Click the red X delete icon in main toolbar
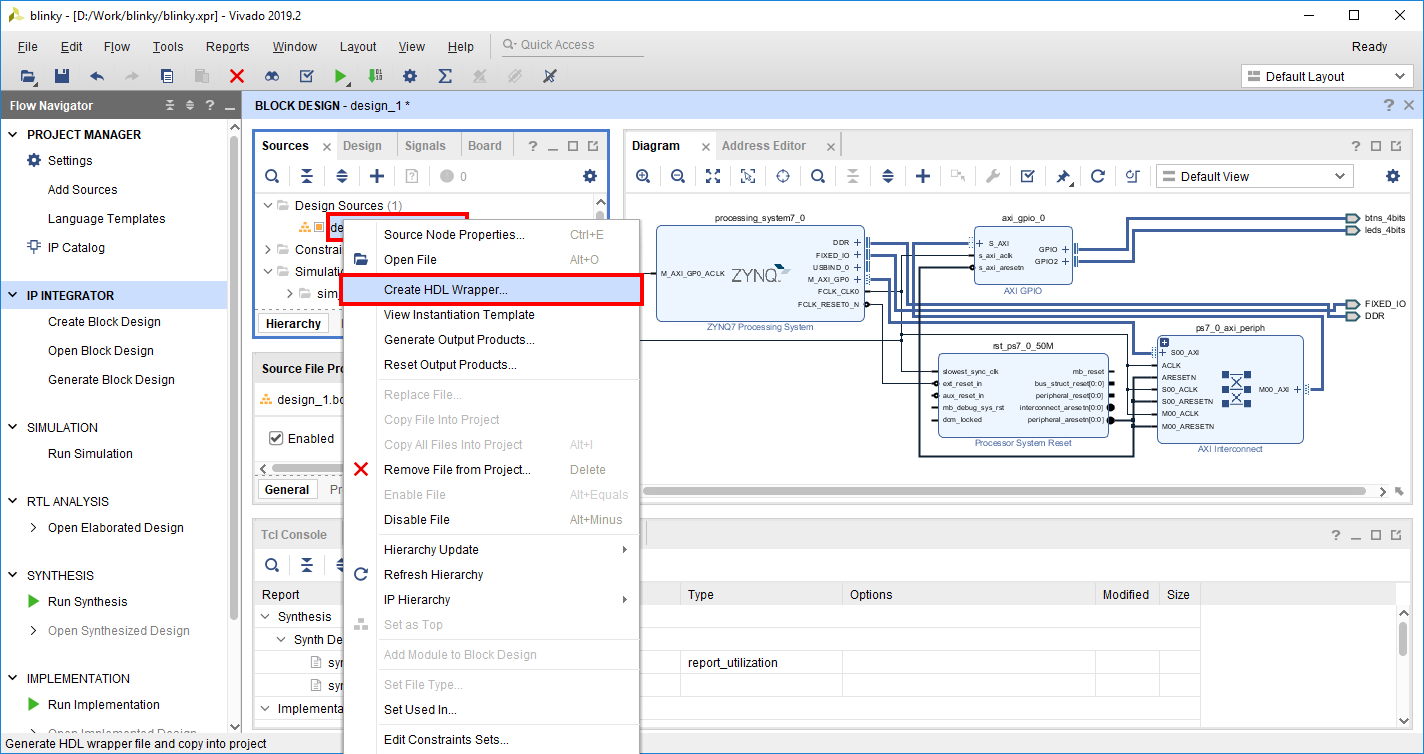 pos(237,76)
